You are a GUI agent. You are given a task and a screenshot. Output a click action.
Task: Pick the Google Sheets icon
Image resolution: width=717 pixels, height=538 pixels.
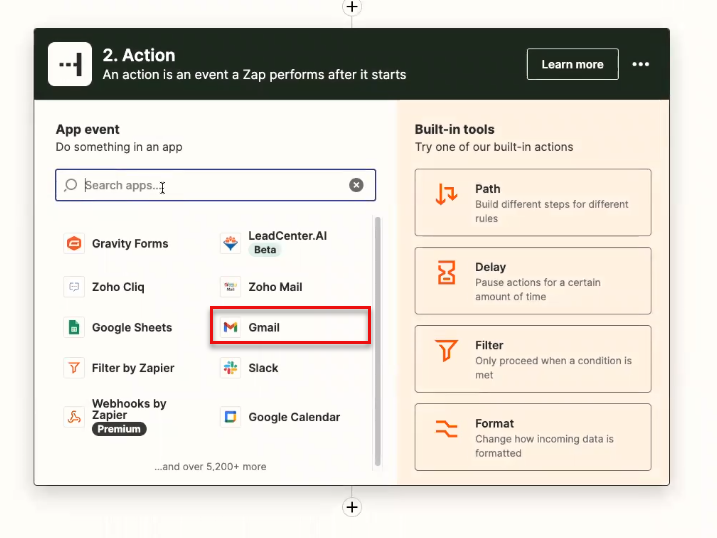[x=73, y=328]
